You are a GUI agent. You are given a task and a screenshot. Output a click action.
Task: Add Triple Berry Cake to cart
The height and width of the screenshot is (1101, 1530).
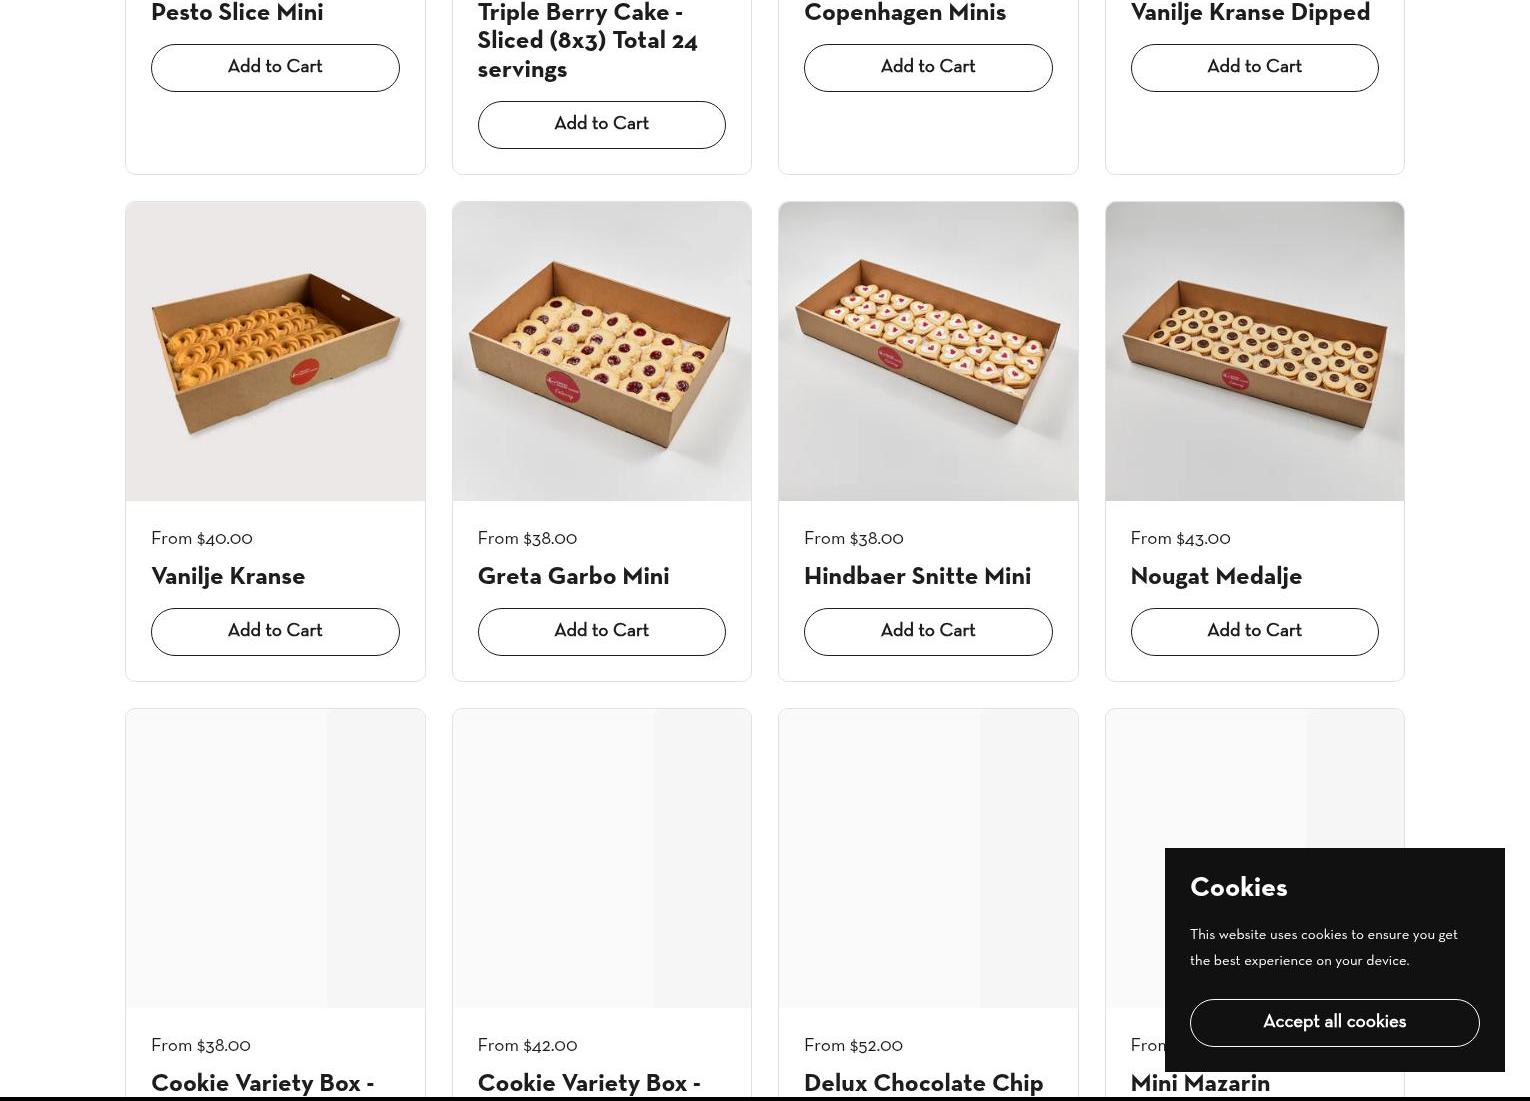[601, 125]
